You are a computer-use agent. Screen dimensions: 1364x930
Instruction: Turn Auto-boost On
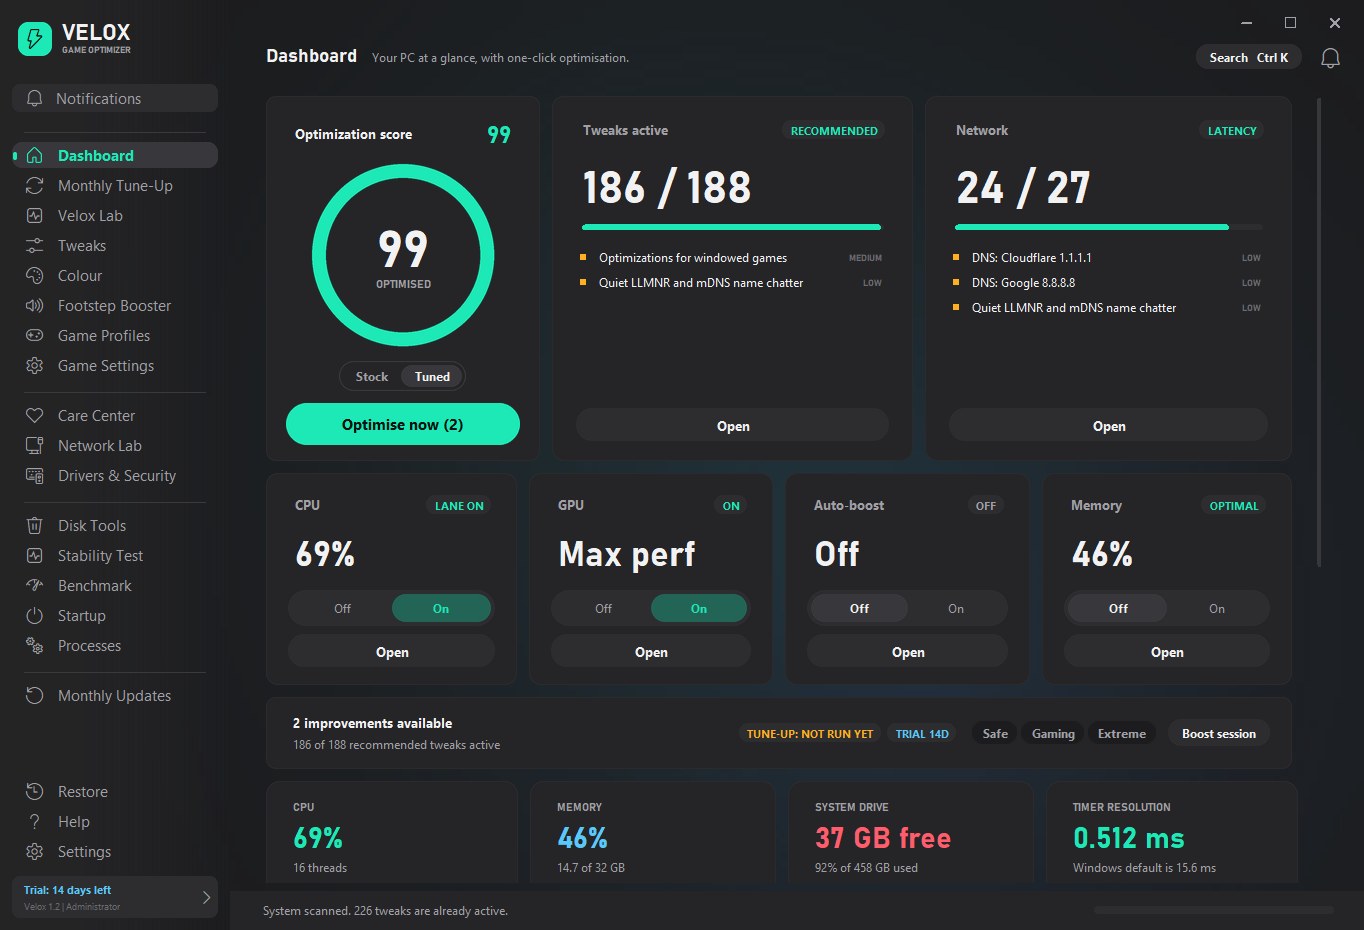point(956,609)
